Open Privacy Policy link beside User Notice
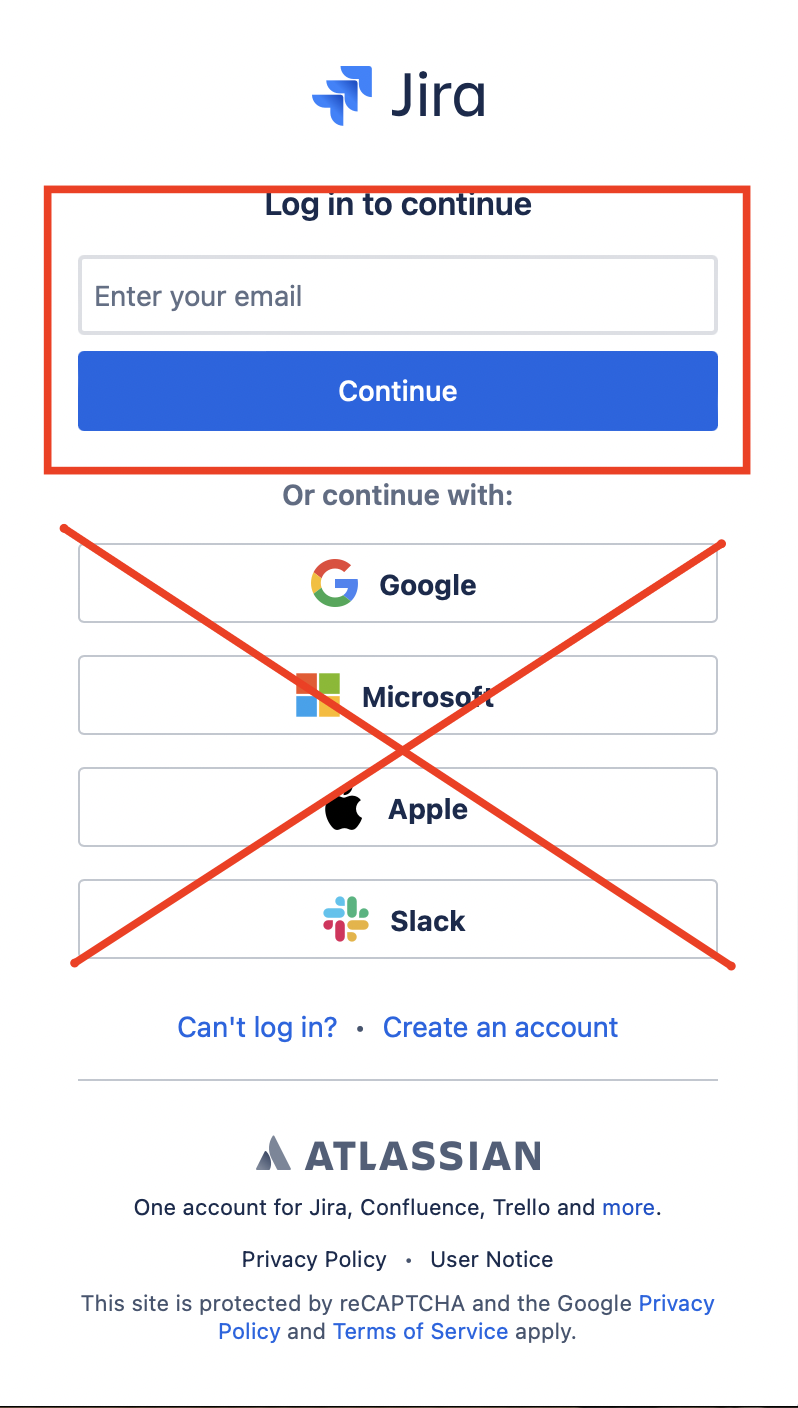This screenshot has height=1408, width=798. [314, 1259]
